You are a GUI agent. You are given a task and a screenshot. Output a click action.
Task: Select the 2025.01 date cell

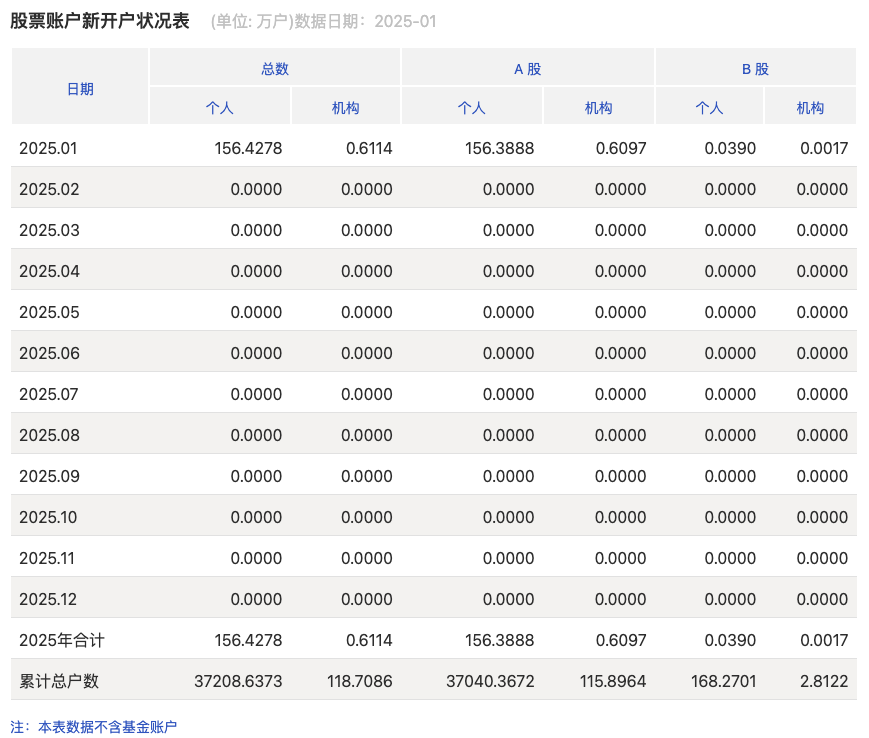(x=48, y=148)
